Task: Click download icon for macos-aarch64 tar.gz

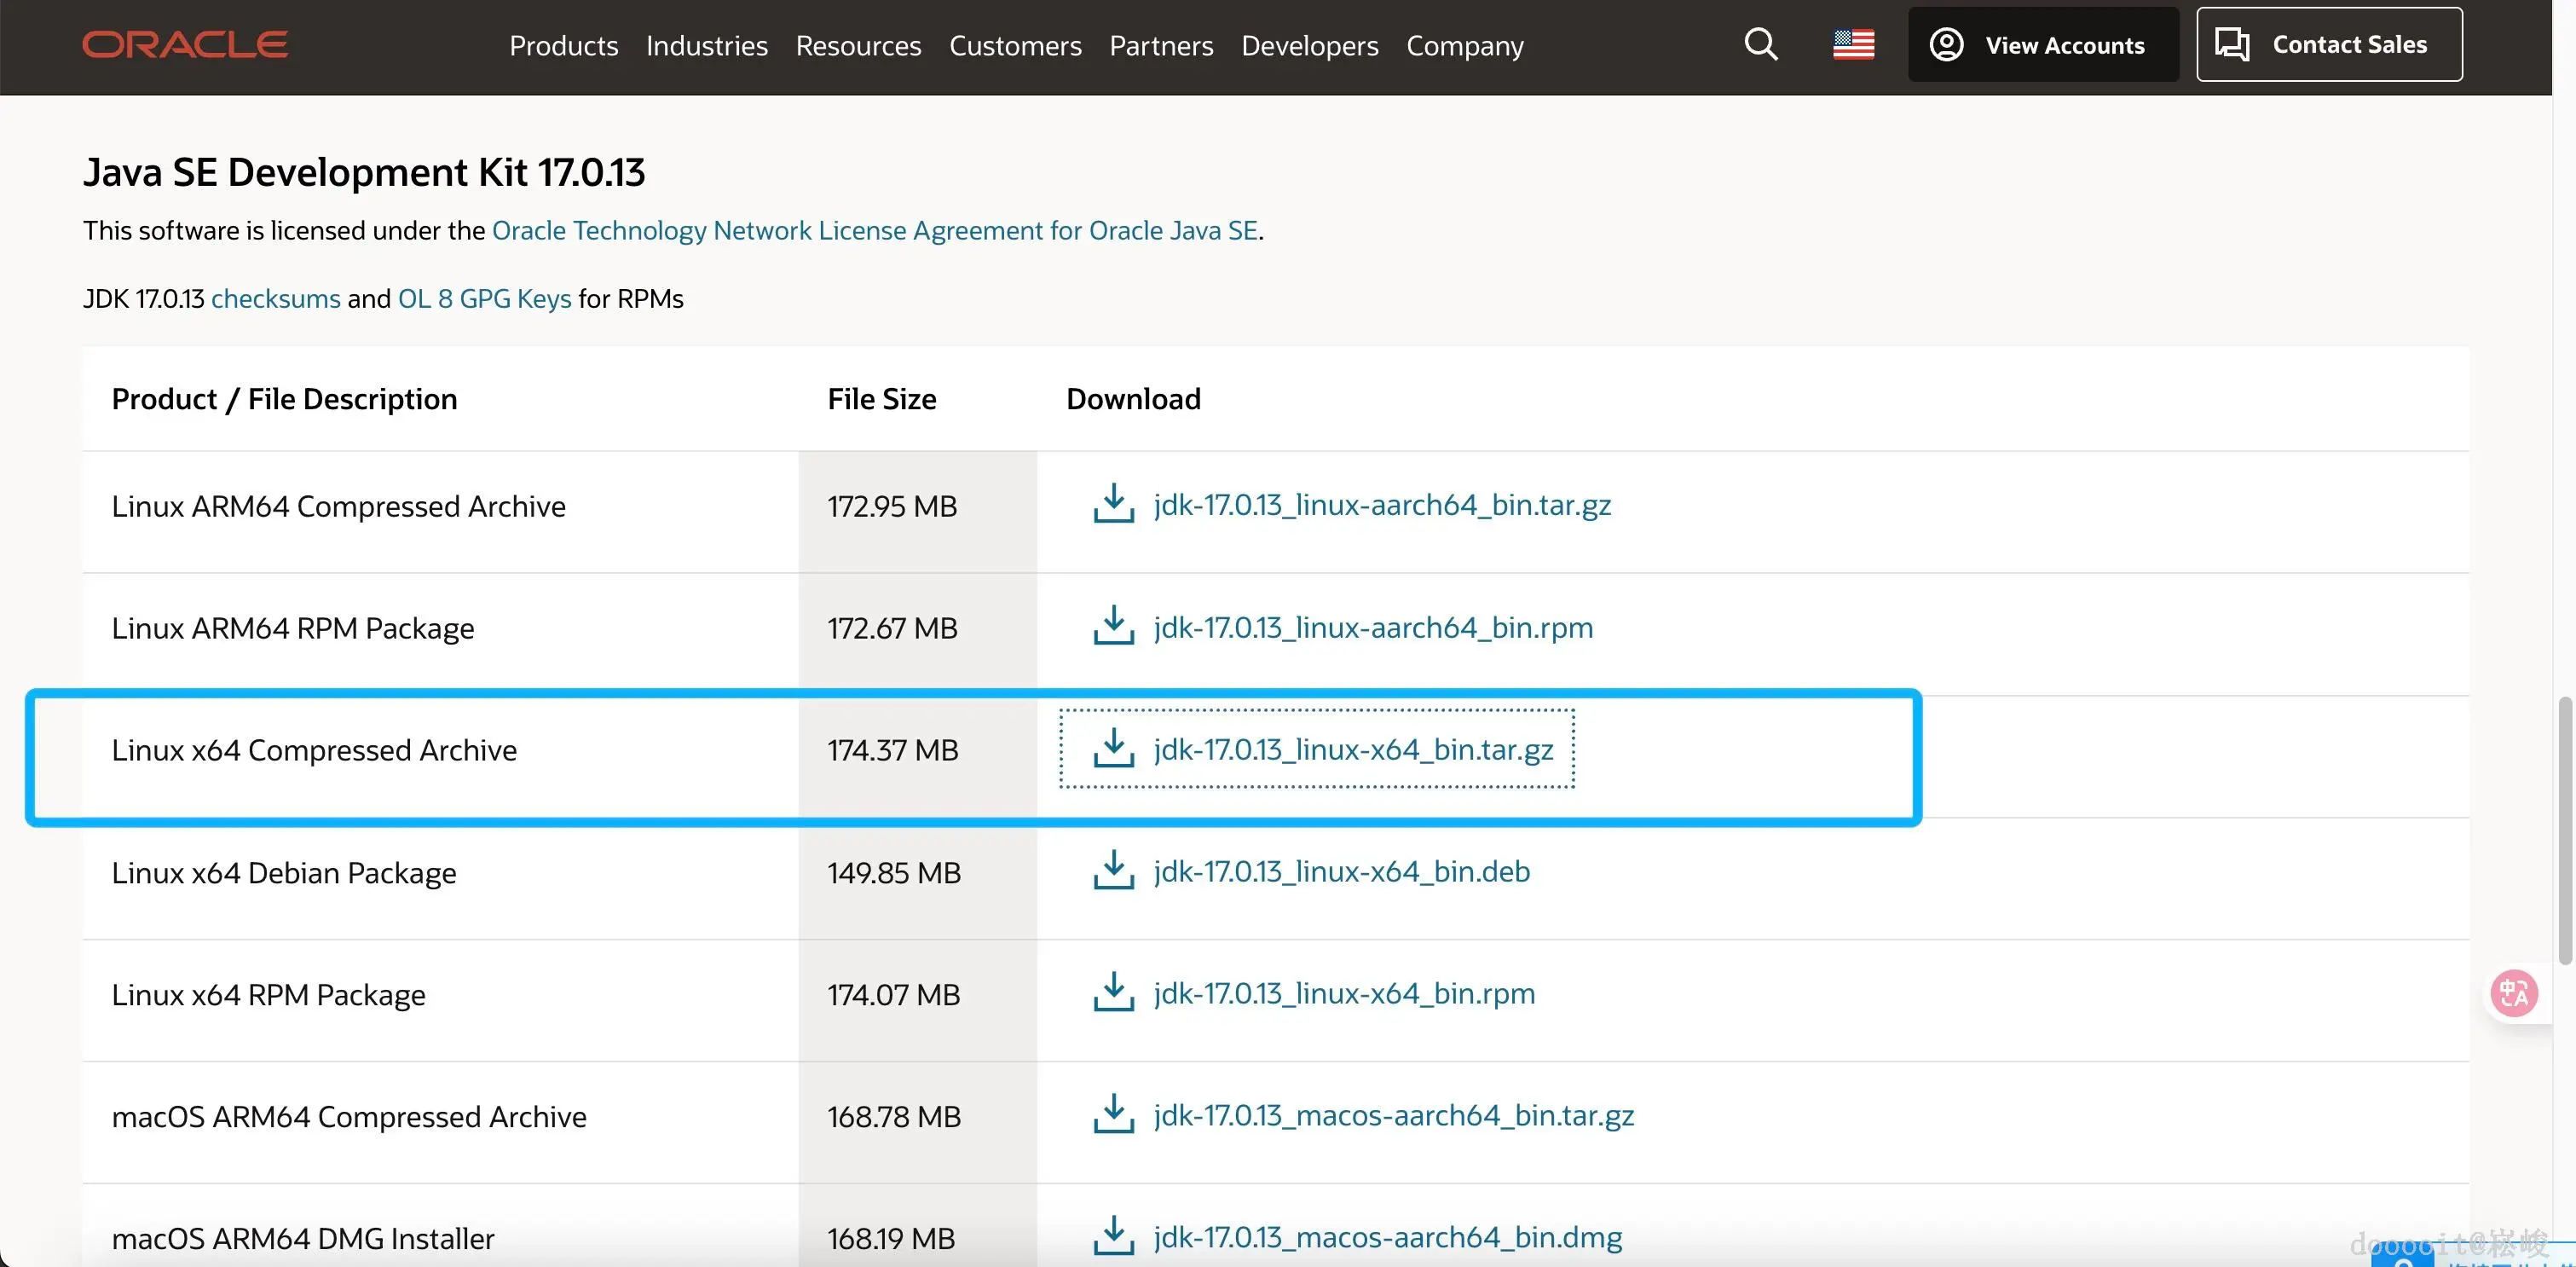Action: tap(1113, 1115)
